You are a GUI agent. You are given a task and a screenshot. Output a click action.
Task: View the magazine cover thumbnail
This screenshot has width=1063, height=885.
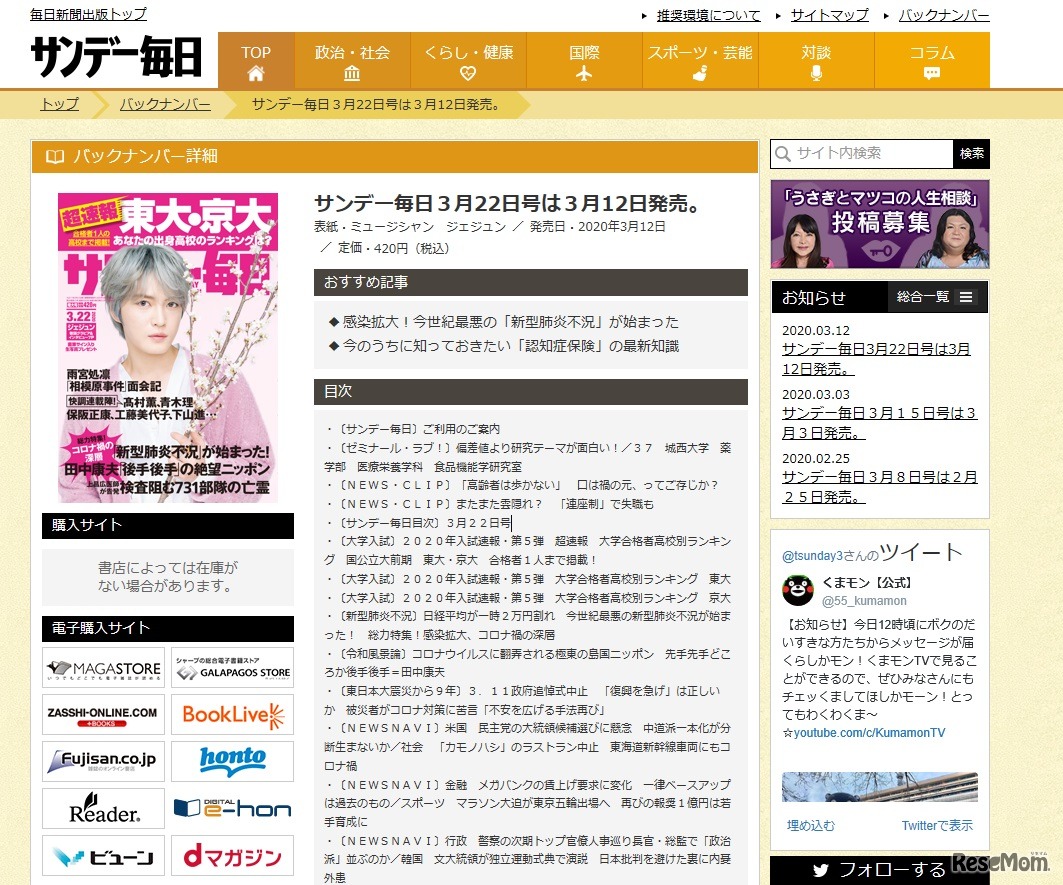coord(167,345)
